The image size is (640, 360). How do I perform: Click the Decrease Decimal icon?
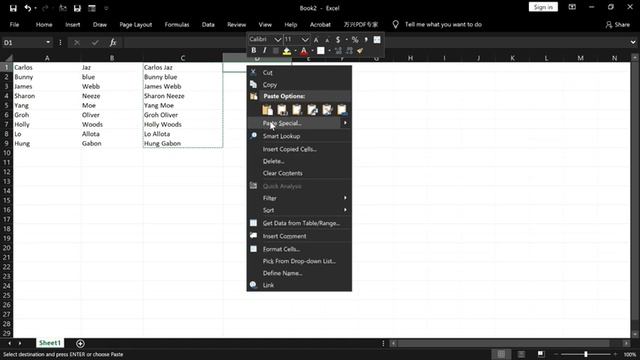[349, 51]
